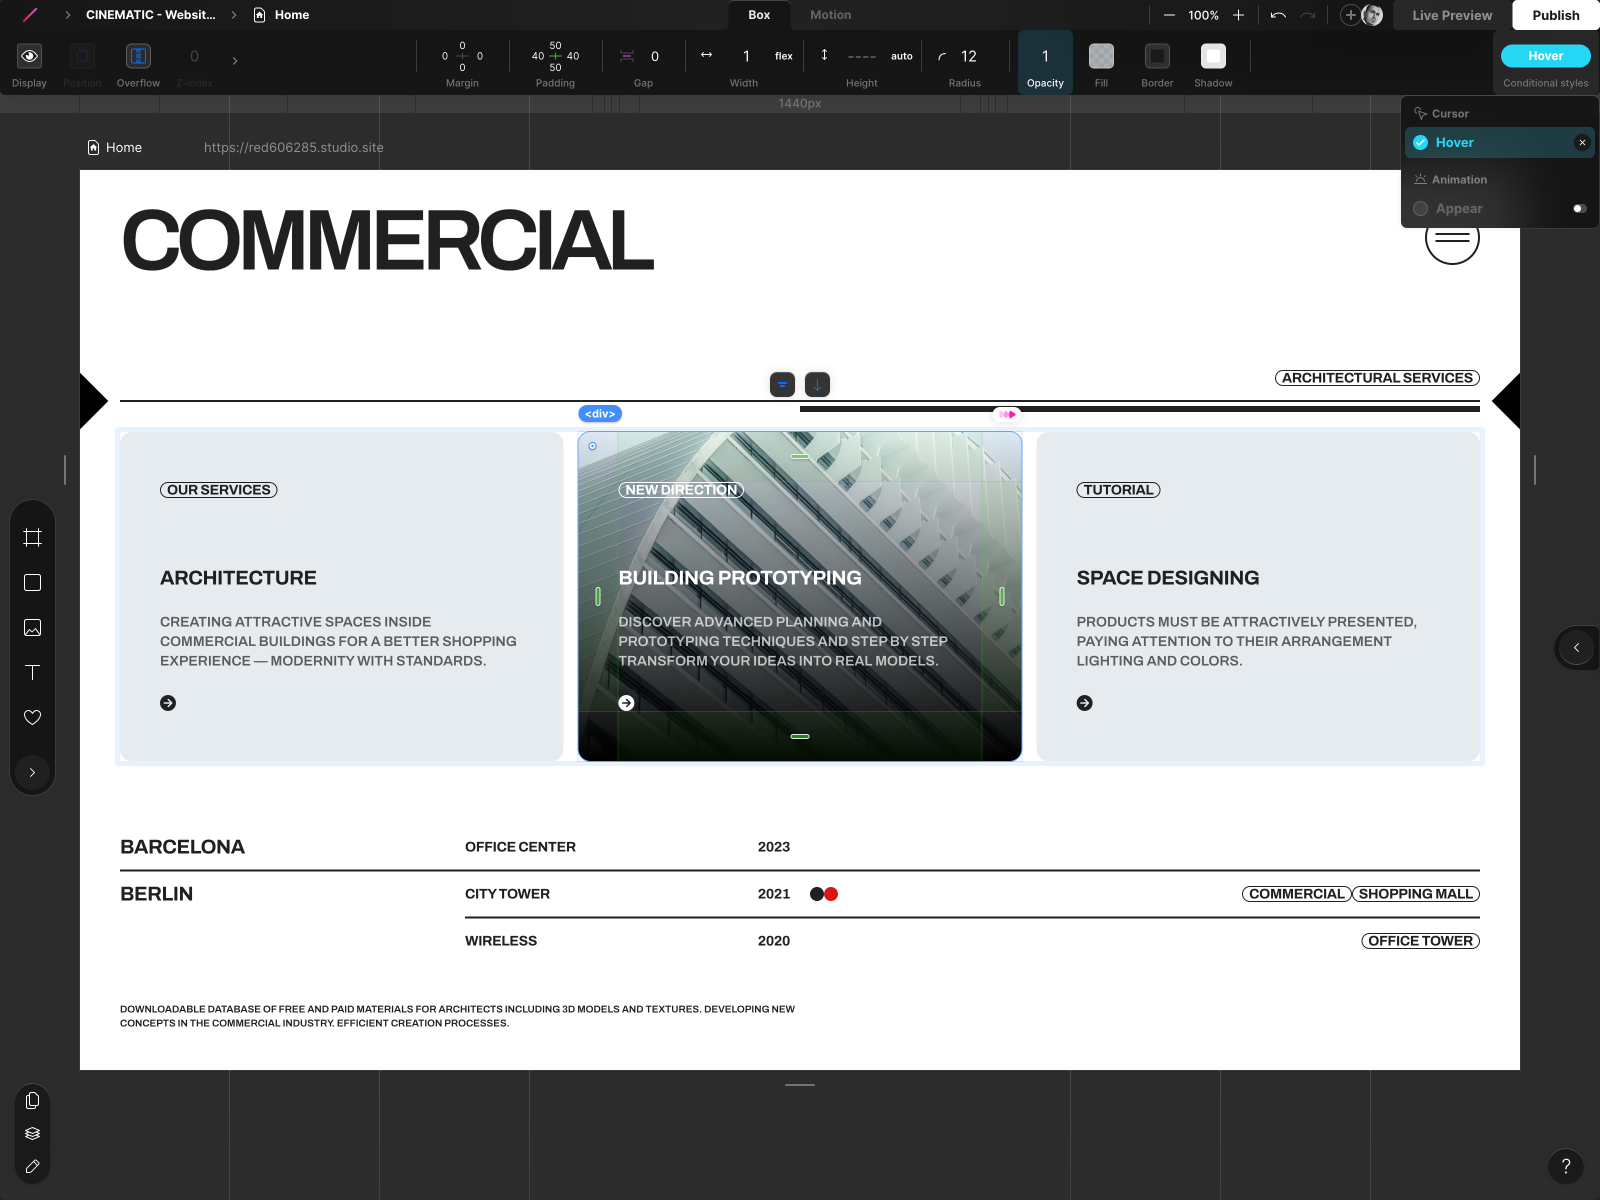Screen dimensions: 1600x1200
Task: Toggle the Appear switch in conditional styles panel
Action: [1580, 208]
